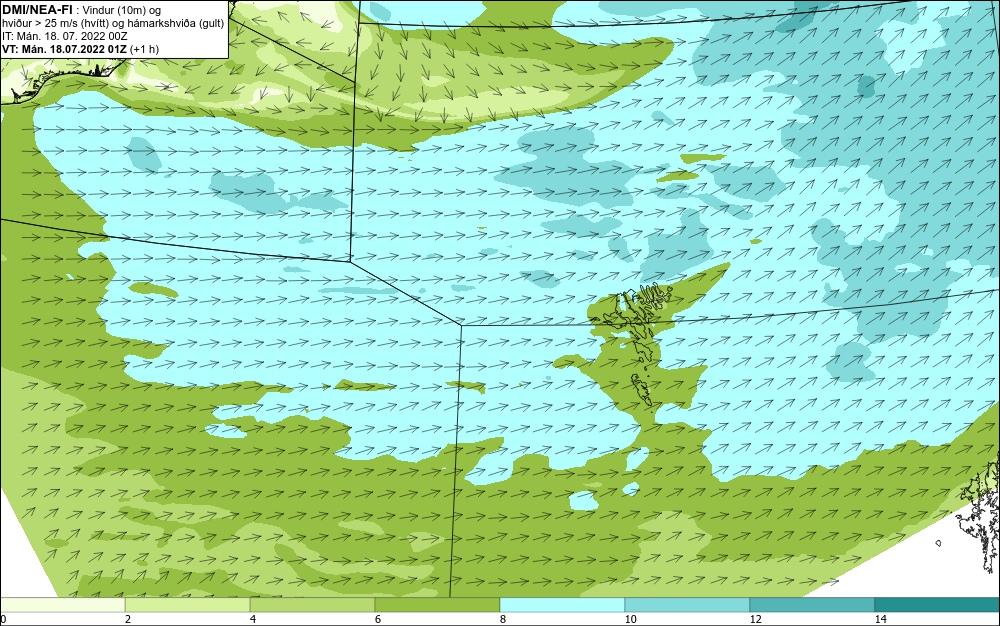Click the "DMI/NEA-FI" title text
This screenshot has height=626, width=1000.
coord(37,10)
